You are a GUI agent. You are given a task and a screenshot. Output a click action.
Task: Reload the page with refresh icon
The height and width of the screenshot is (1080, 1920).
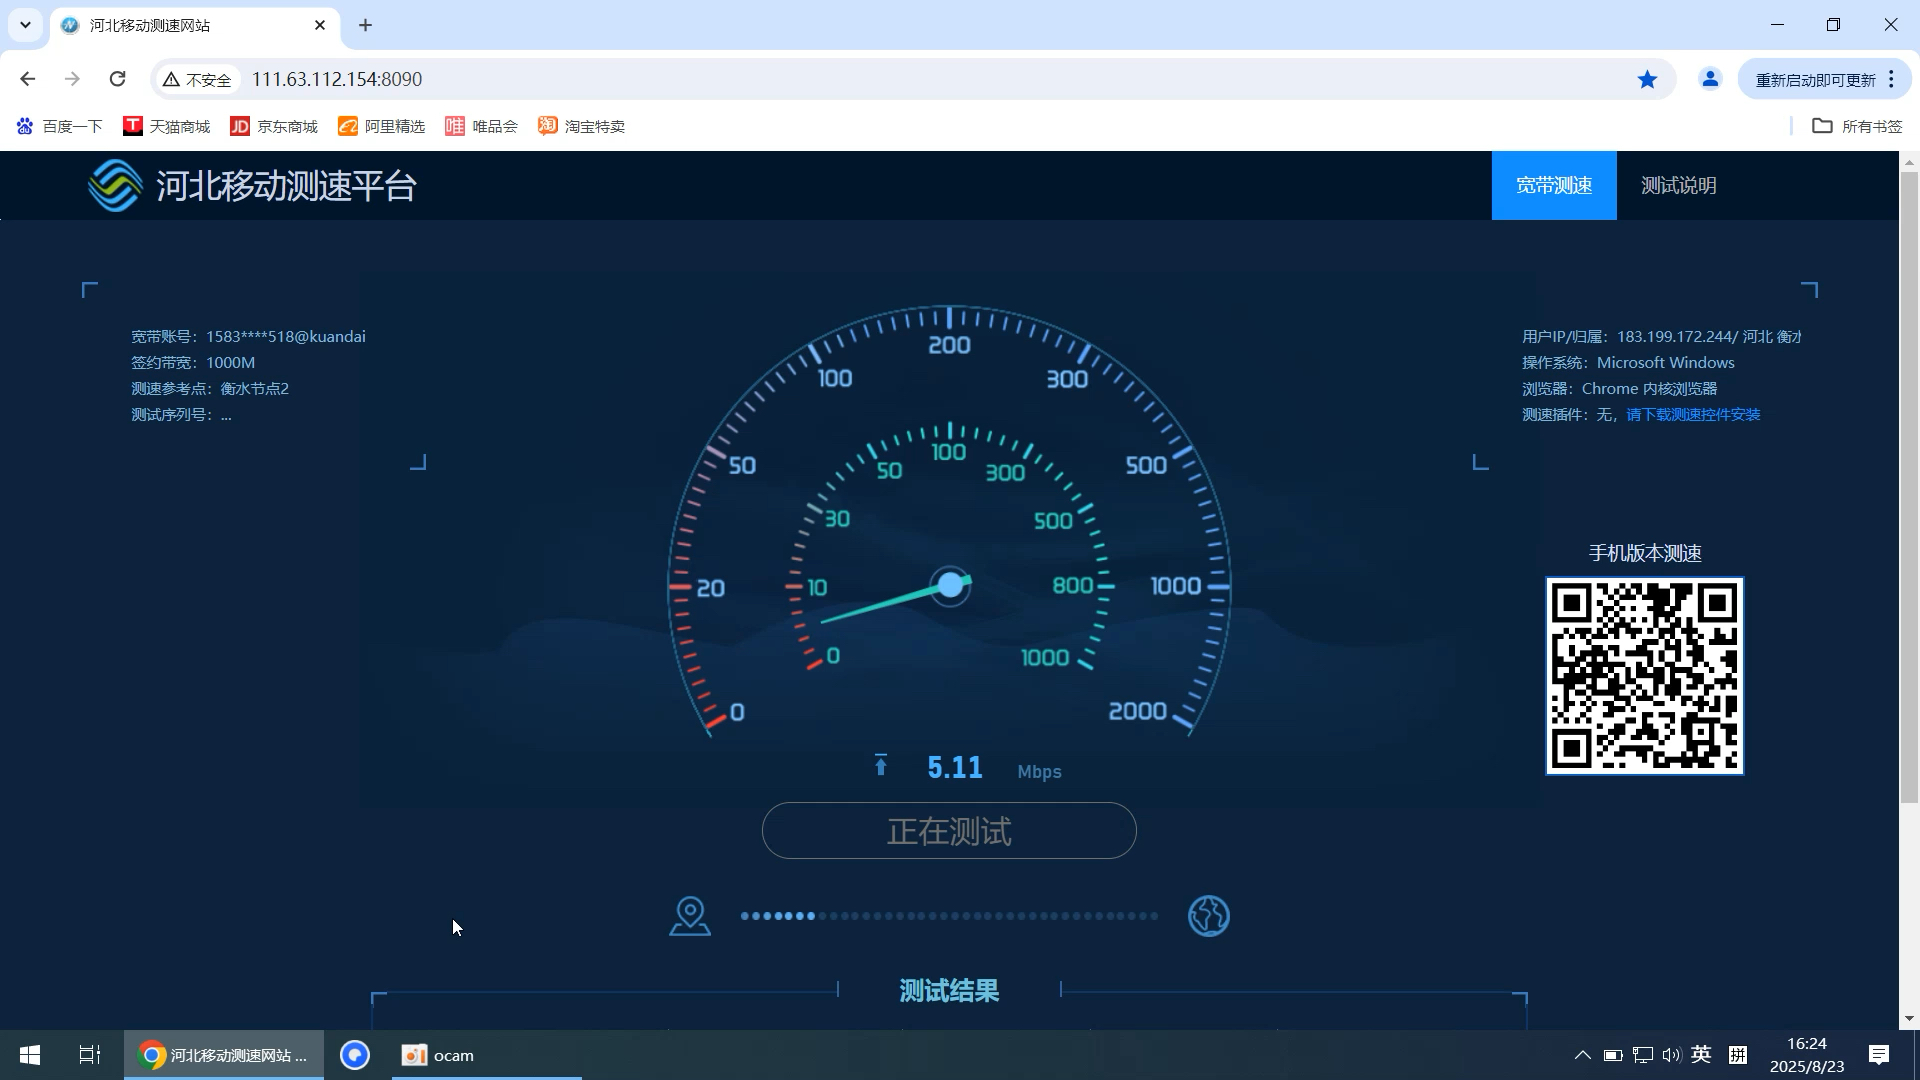[x=117, y=79]
